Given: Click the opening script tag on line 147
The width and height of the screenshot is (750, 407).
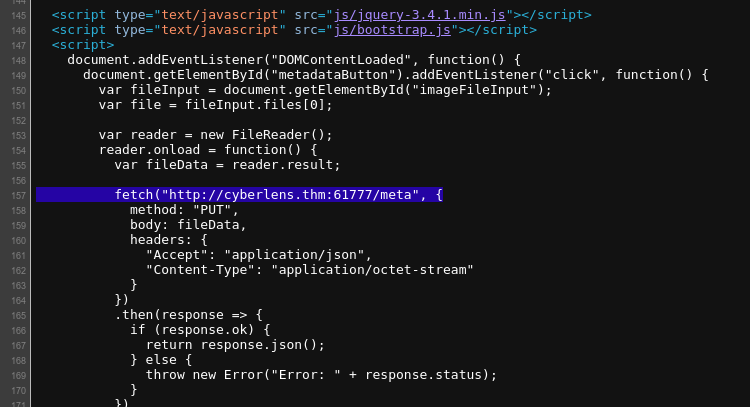Looking at the screenshot, I should [83, 44].
